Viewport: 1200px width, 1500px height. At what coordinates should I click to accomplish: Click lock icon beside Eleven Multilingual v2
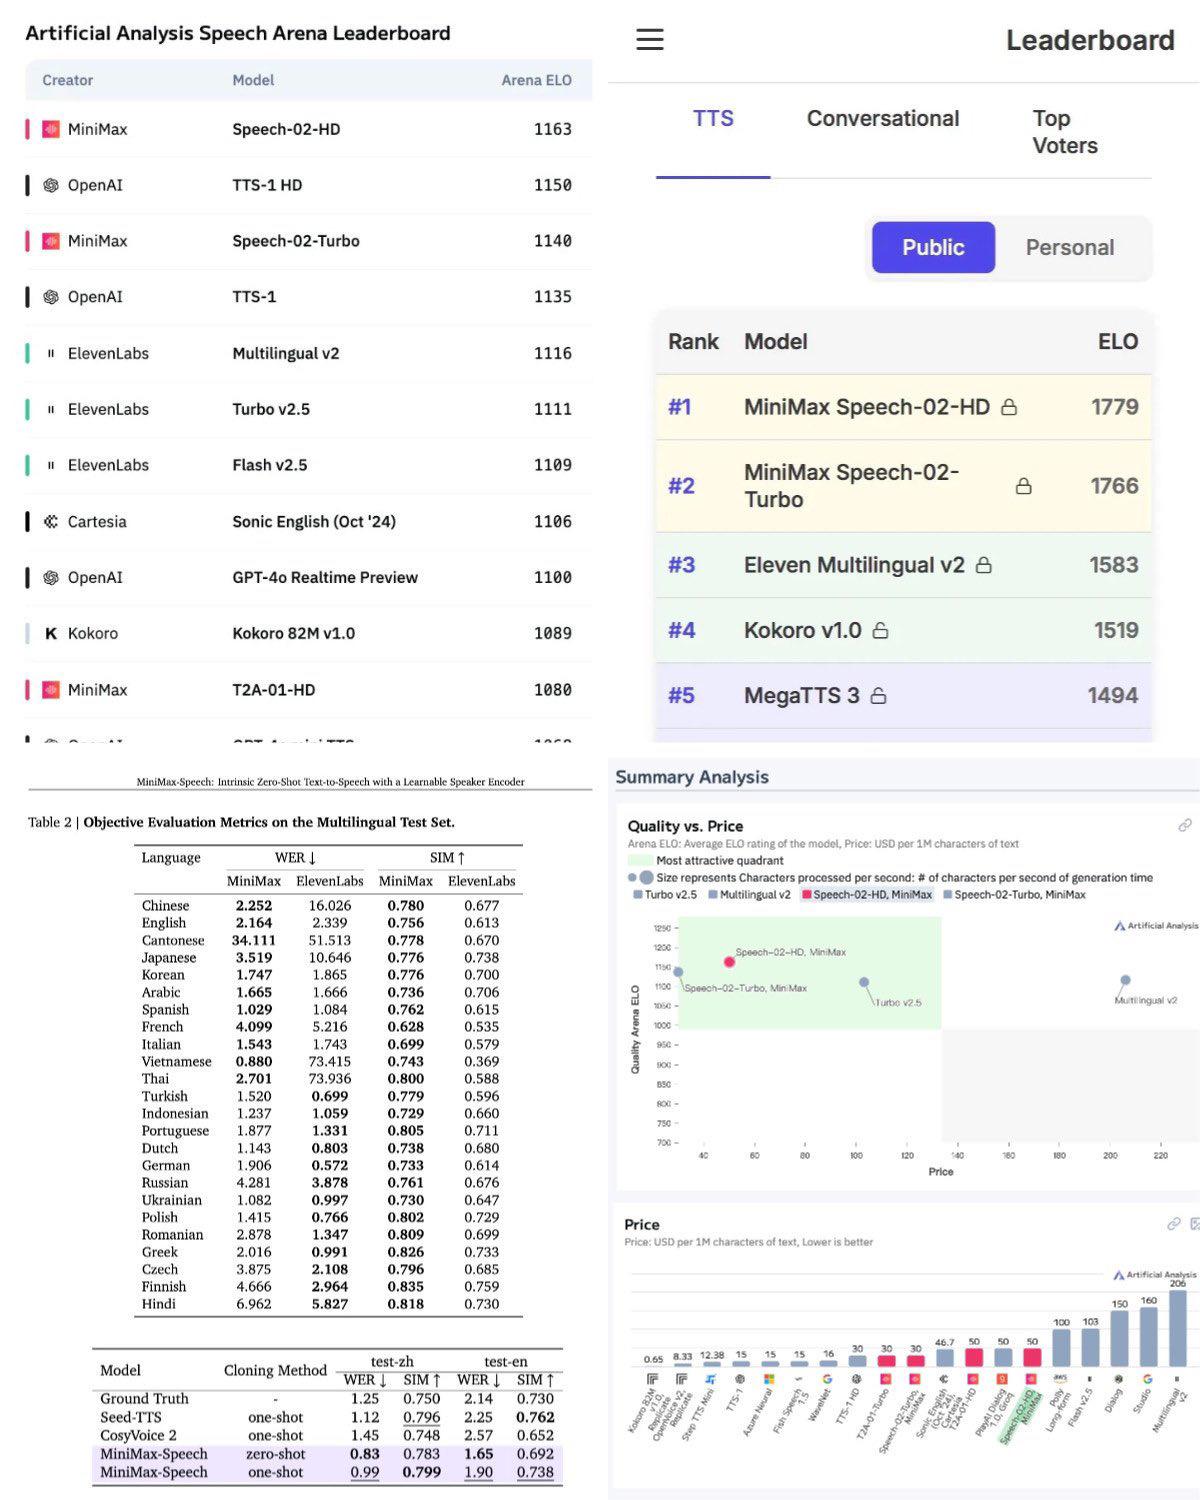pos(984,565)
